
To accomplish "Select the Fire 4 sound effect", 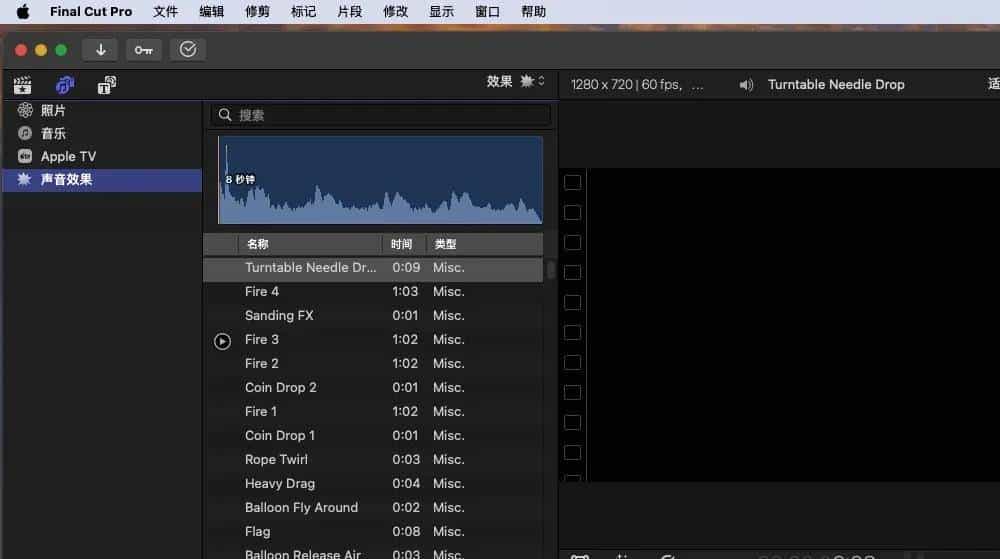I will coord(373,292).
